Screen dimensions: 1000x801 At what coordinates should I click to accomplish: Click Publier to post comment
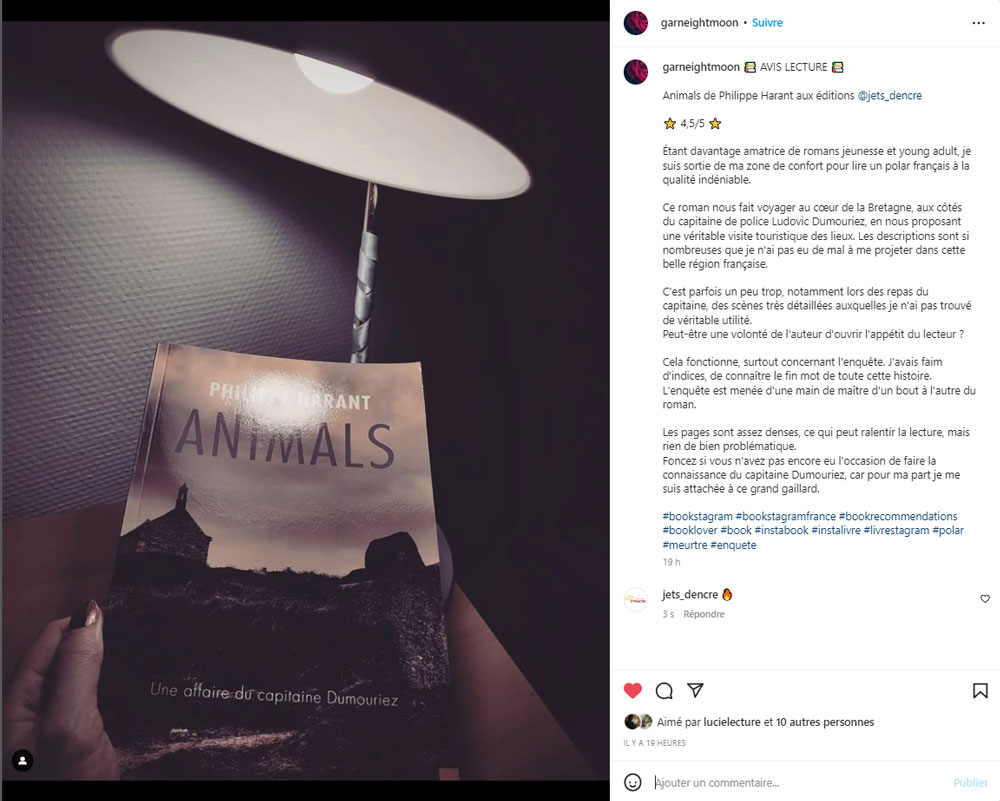point(970,783)
